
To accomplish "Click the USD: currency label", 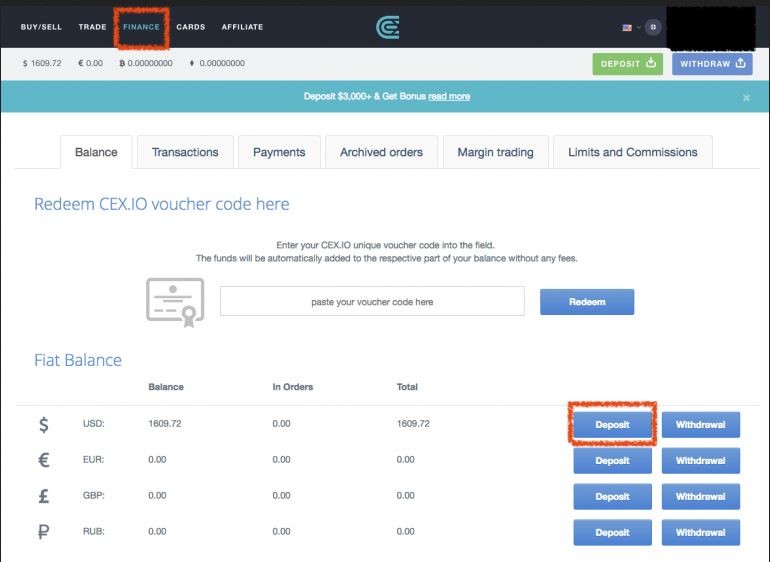I will click(x=93, y=423).
